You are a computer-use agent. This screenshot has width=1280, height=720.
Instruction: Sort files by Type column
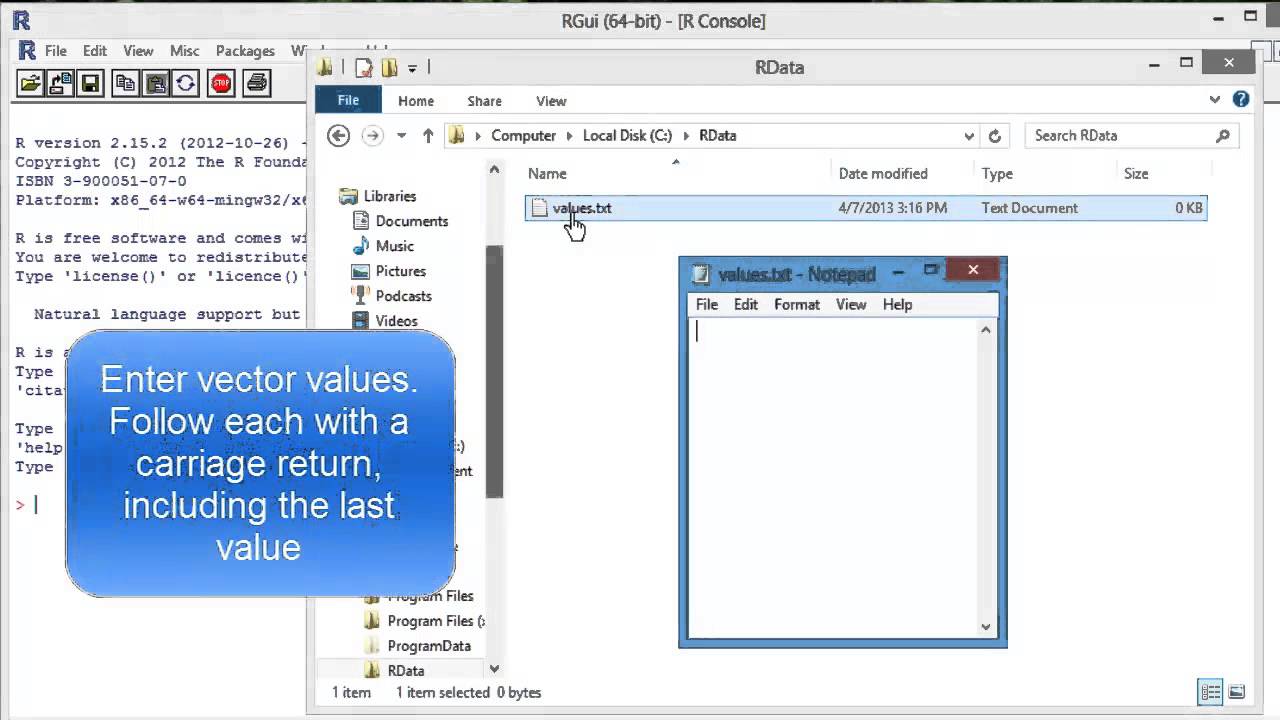(x=997, y=173)
